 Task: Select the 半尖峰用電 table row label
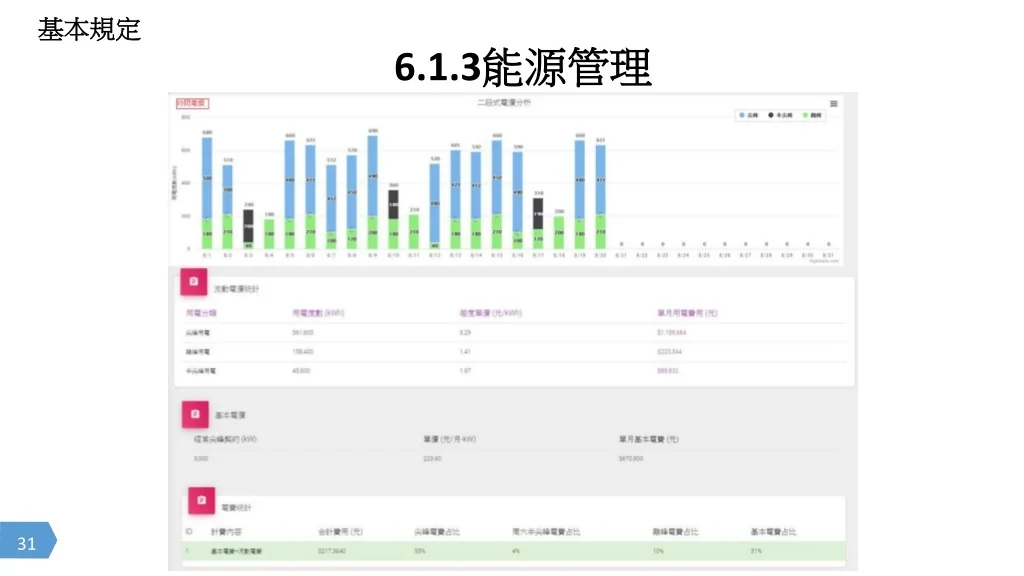(200, 371)
